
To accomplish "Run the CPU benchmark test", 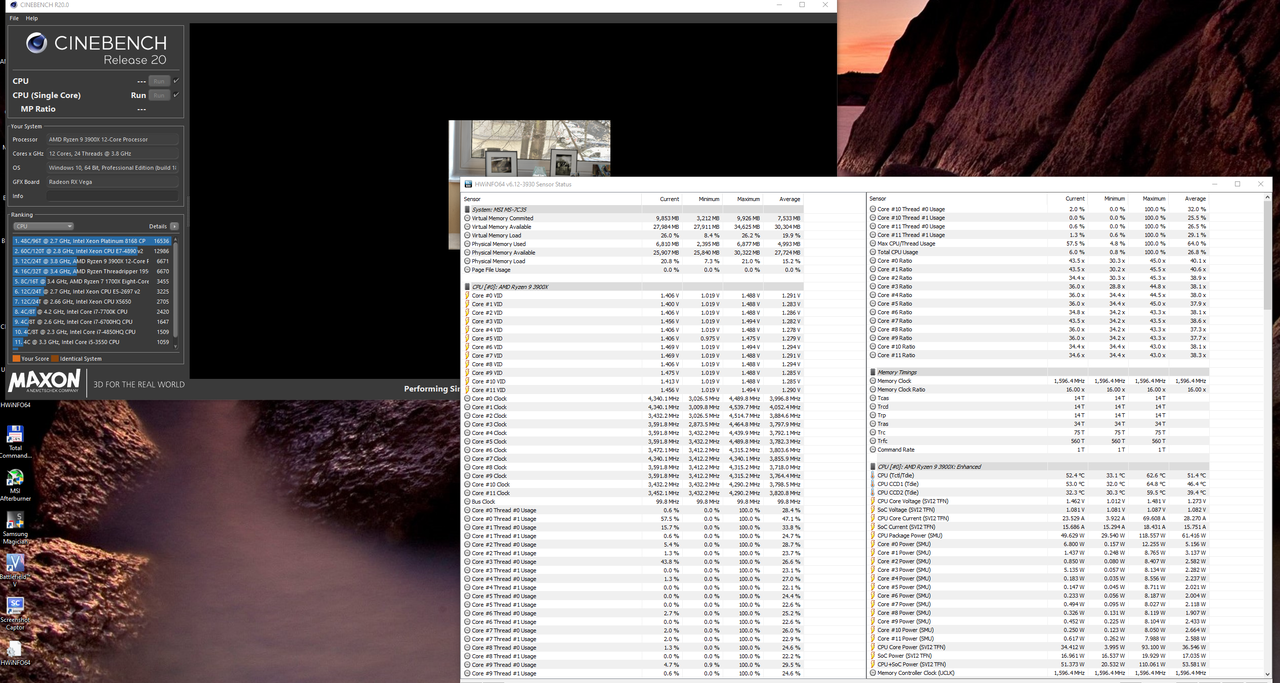I will pyautogui.click(x=158, y=81).
